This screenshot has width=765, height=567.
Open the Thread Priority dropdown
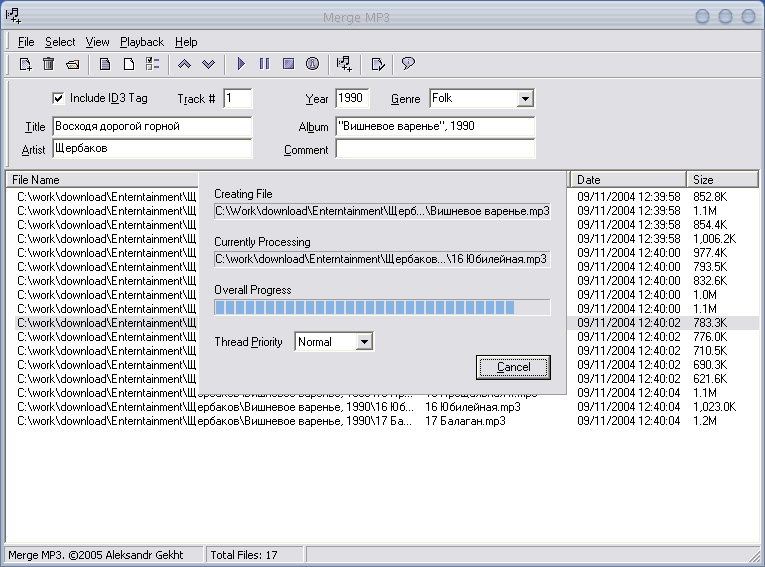tap(364, 342)
